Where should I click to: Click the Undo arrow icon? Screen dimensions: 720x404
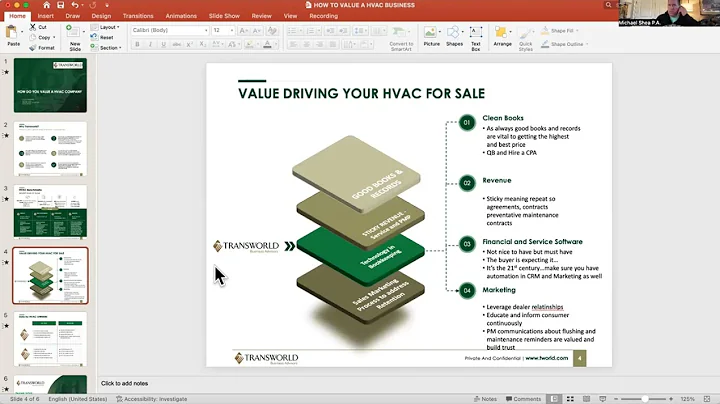(75, 5)
